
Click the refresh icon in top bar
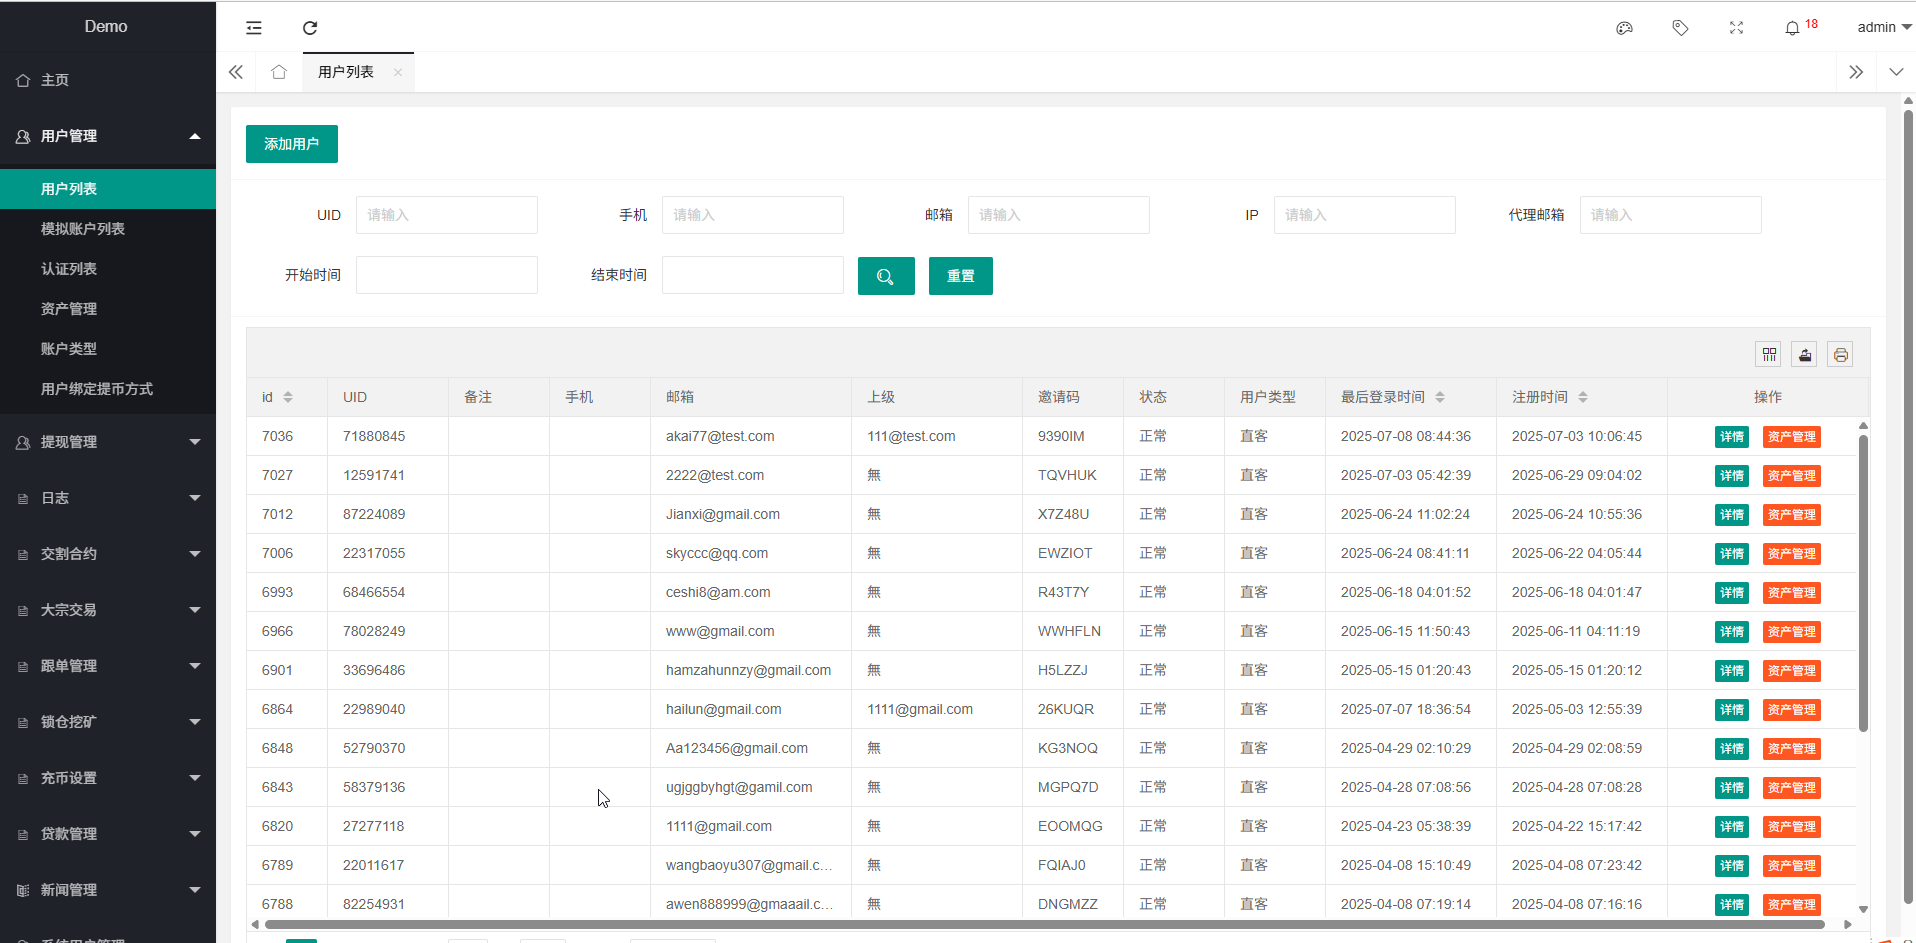310,28
